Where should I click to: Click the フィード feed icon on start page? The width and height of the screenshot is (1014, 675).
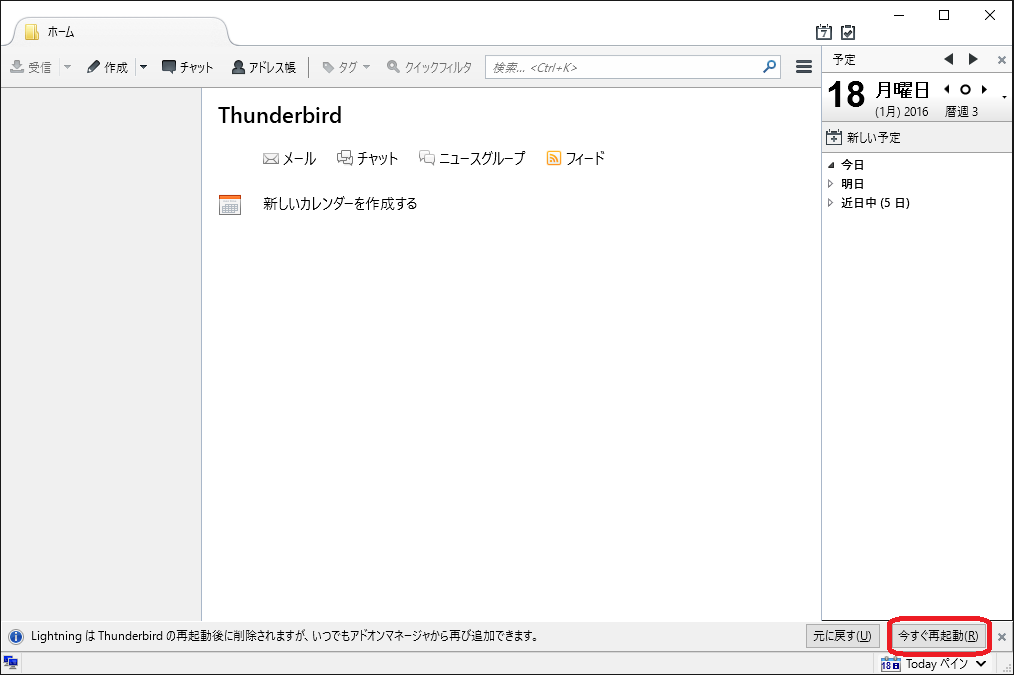553,157
